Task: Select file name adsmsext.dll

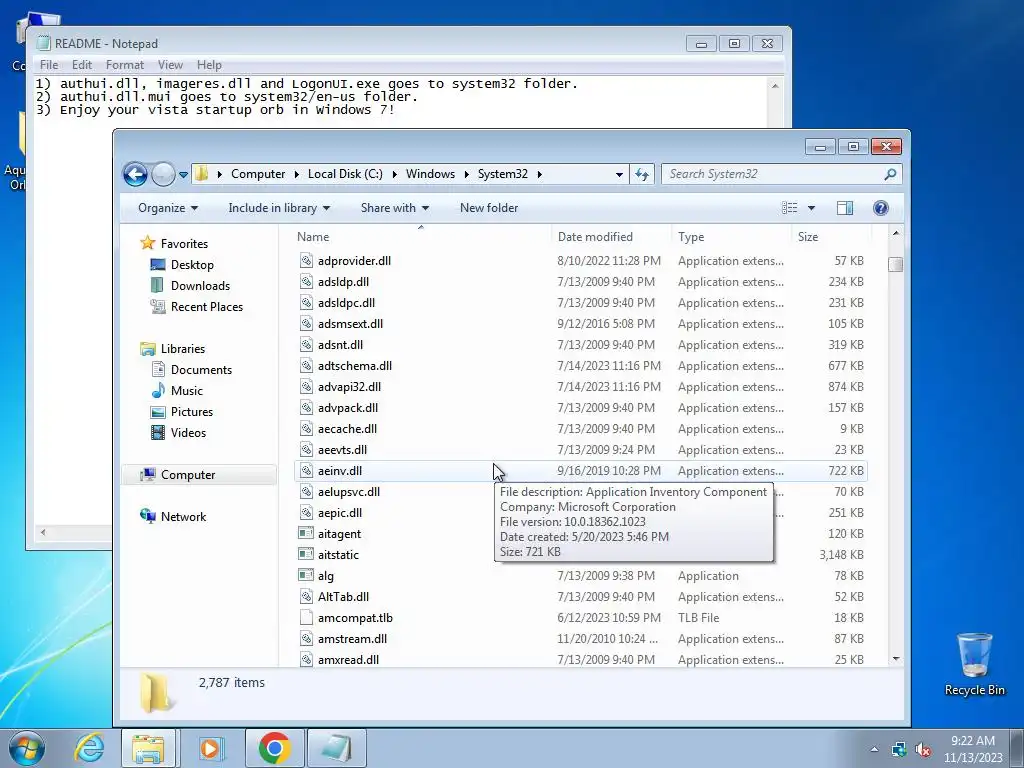Action: point(350,324)
